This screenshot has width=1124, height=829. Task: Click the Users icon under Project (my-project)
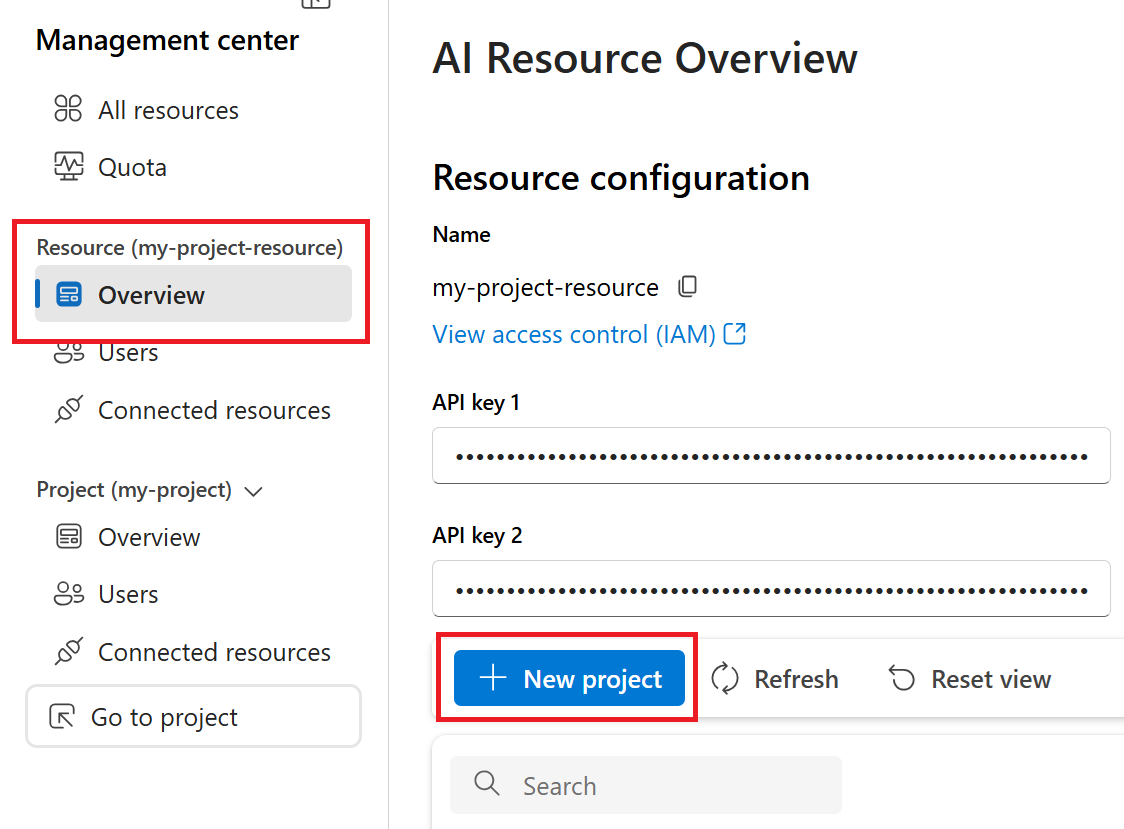point(69,594)
